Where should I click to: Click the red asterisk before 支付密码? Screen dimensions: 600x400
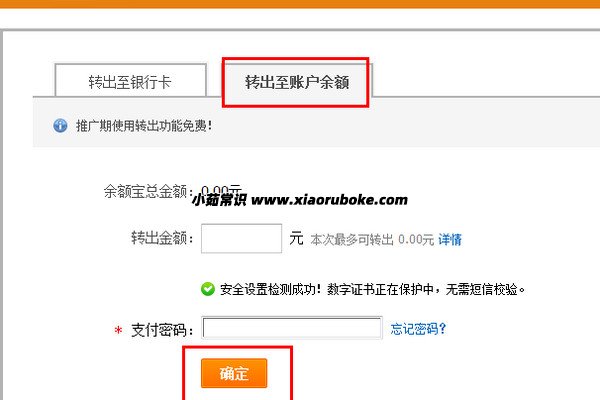click(118, 330)
